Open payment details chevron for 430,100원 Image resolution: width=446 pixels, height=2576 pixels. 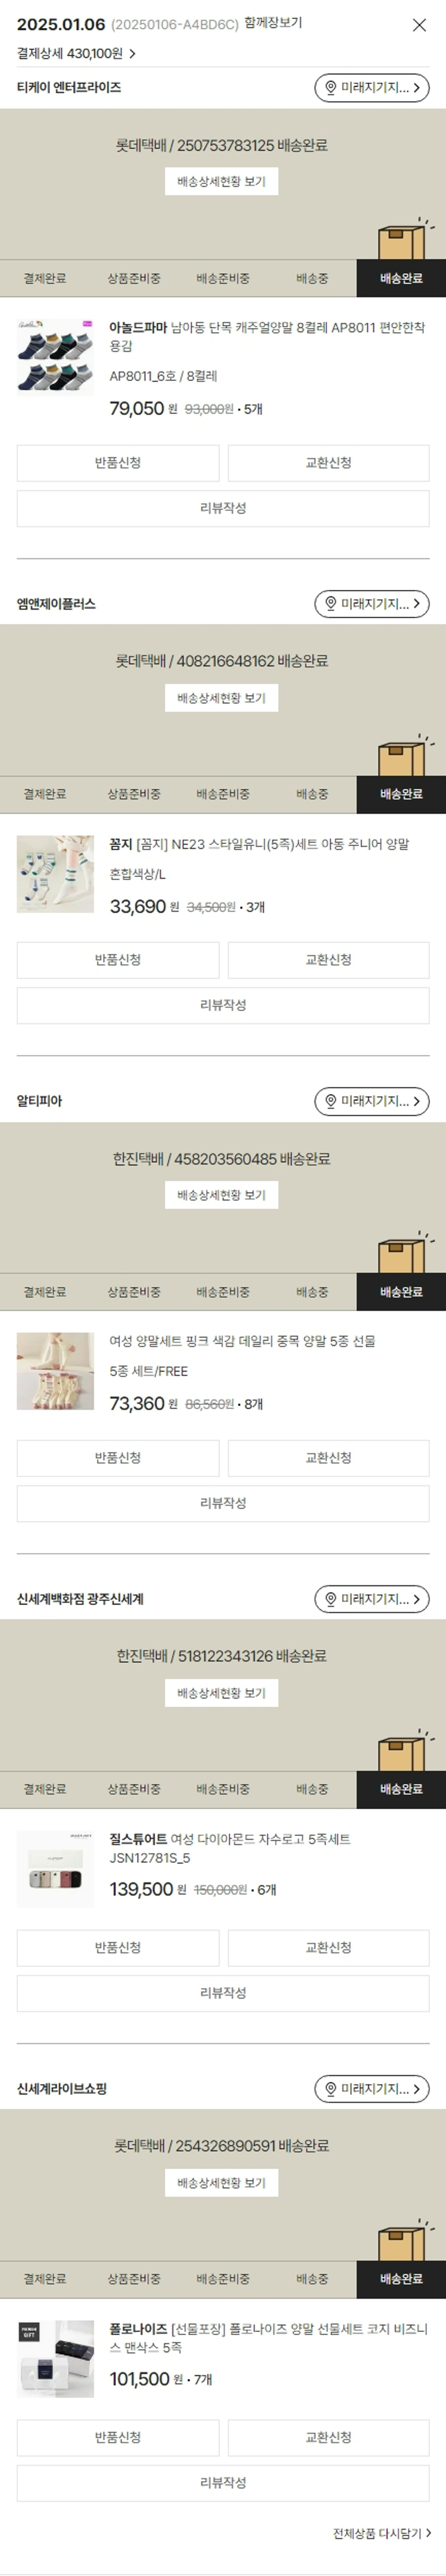132,53
